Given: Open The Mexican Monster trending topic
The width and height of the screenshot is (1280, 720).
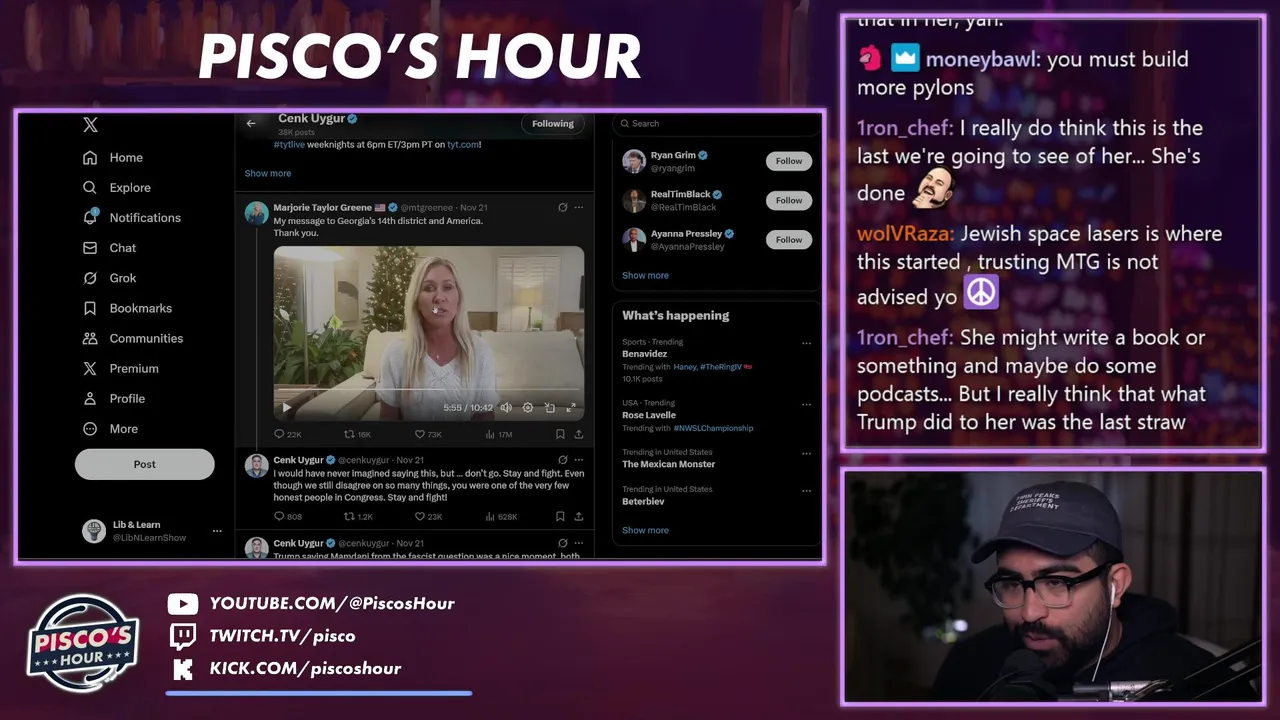Looking at the screenshot, I should click(668, 464).
